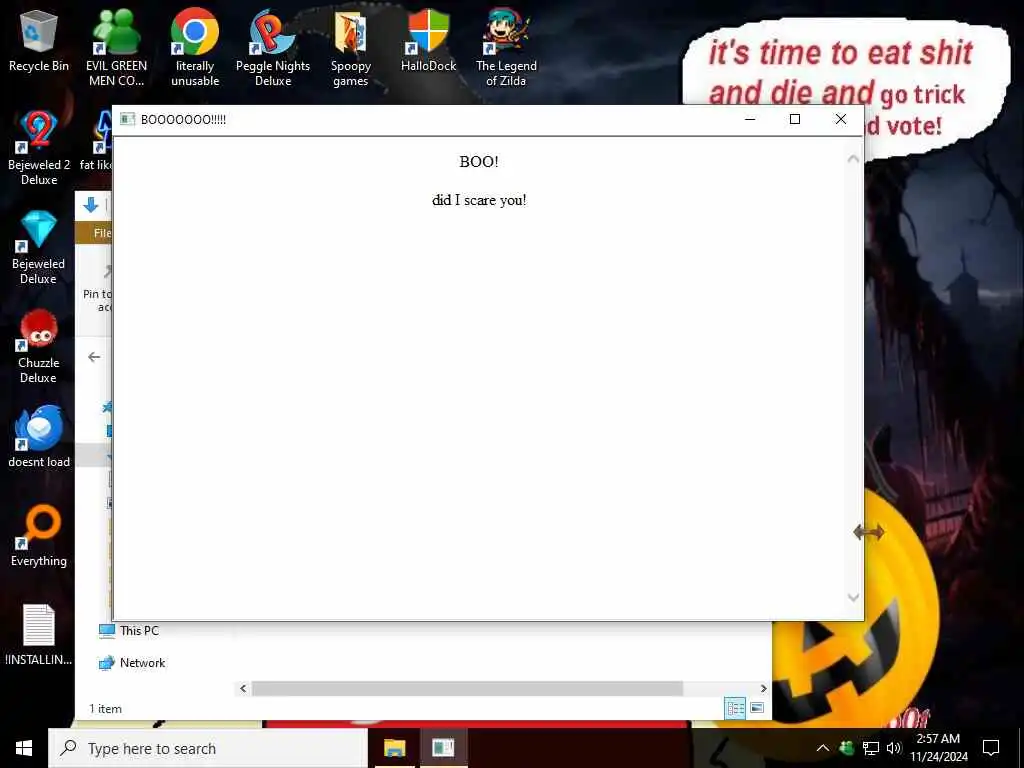Open the Action Center notifications icon
The height and width of the screenshot is (768, 1024).
pos(991,748)
